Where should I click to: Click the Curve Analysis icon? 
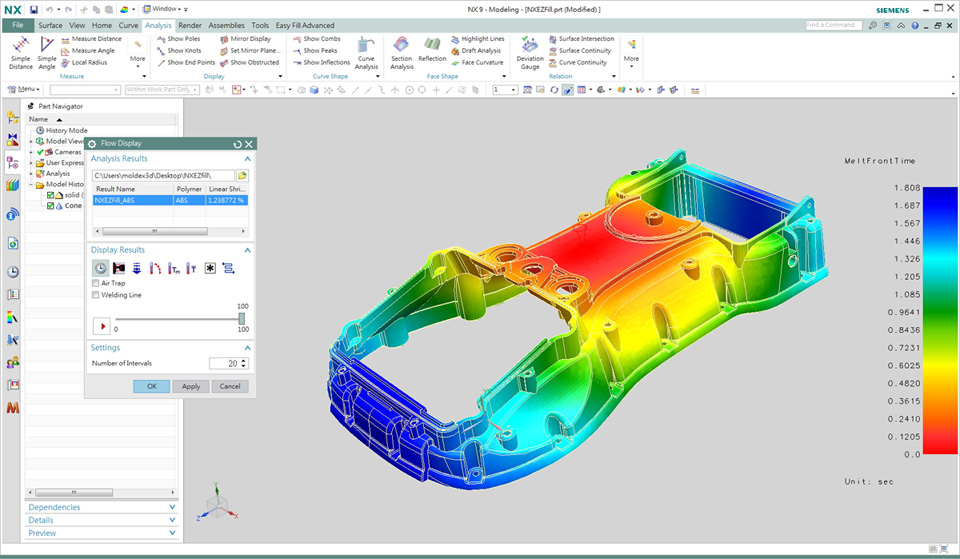367,52
